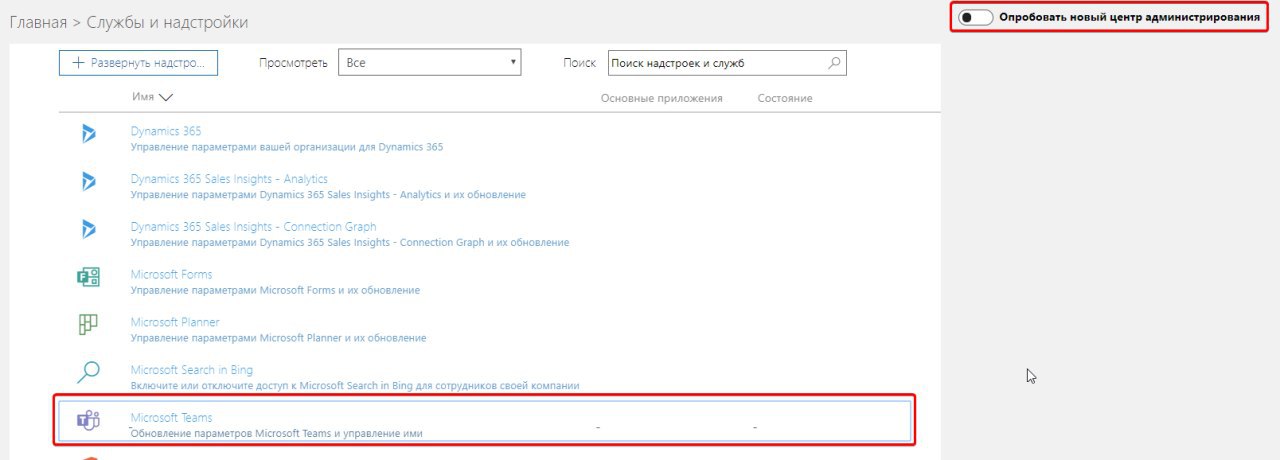The image size is (1280, 460).
Task: Open Dynamics 365 Sales Insights - Connection Graph
Action: point(254,227)
